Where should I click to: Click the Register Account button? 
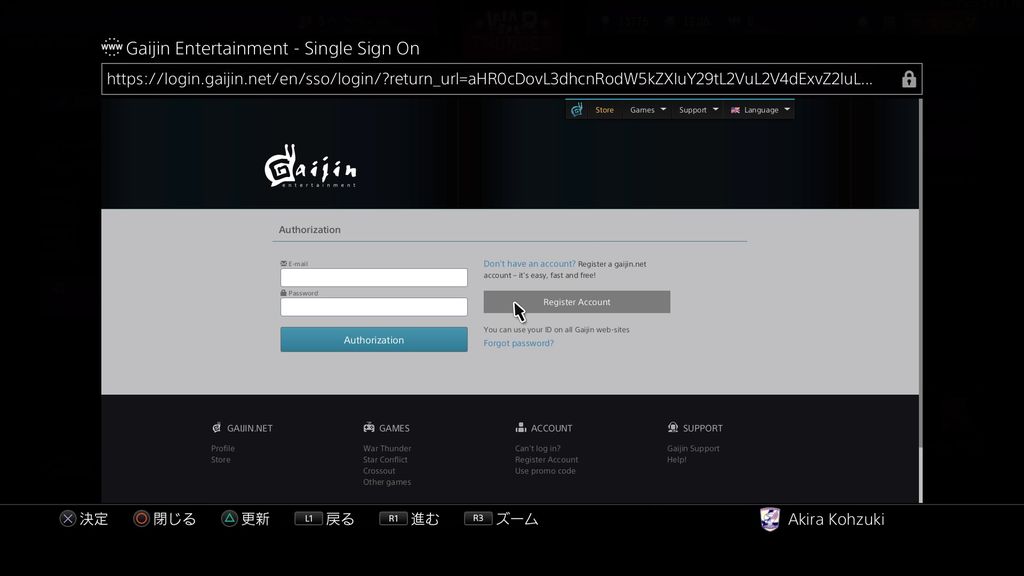click(577, 302)
